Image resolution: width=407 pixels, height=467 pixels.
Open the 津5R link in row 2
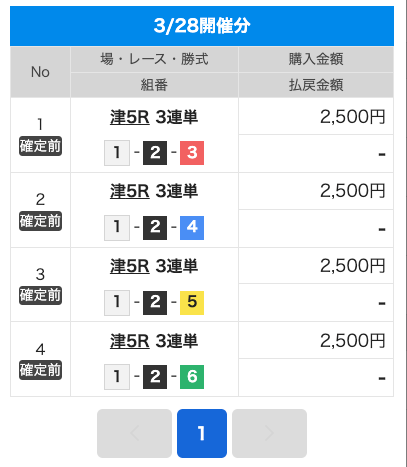130,191
